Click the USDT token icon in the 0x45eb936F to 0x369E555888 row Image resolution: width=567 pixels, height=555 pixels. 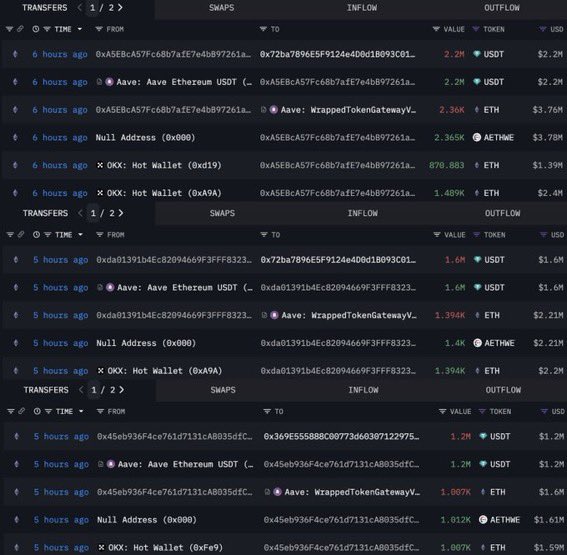click(x=483, y=436)
